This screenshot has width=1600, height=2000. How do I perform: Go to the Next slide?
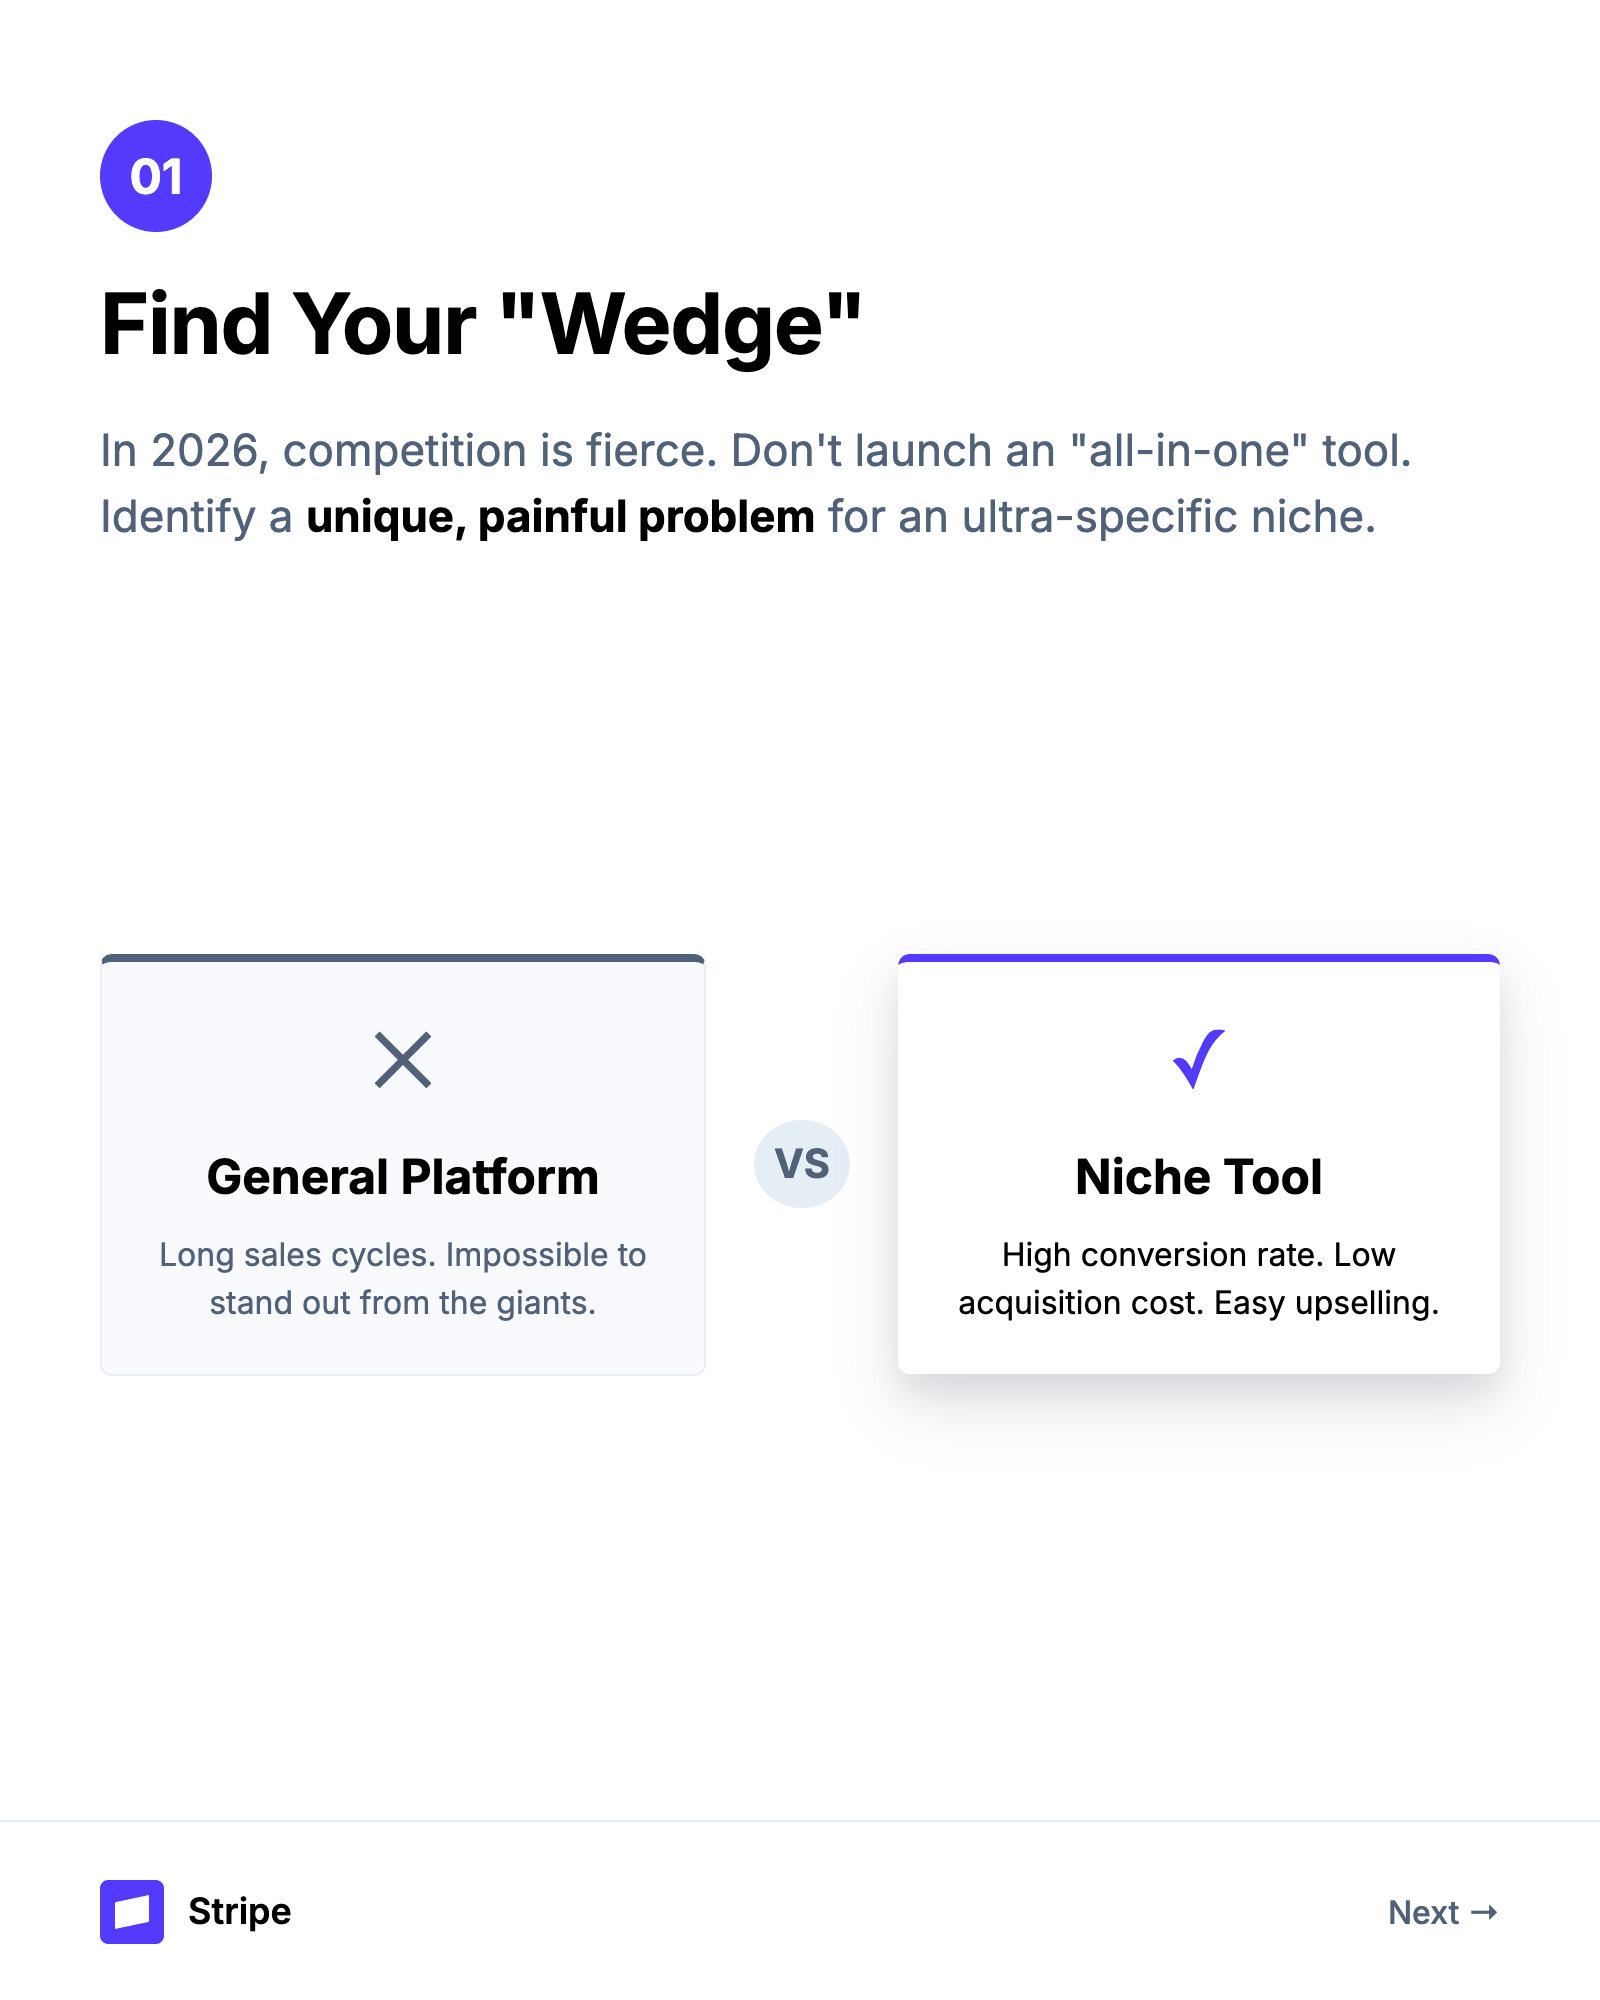pos(1424,1912)
